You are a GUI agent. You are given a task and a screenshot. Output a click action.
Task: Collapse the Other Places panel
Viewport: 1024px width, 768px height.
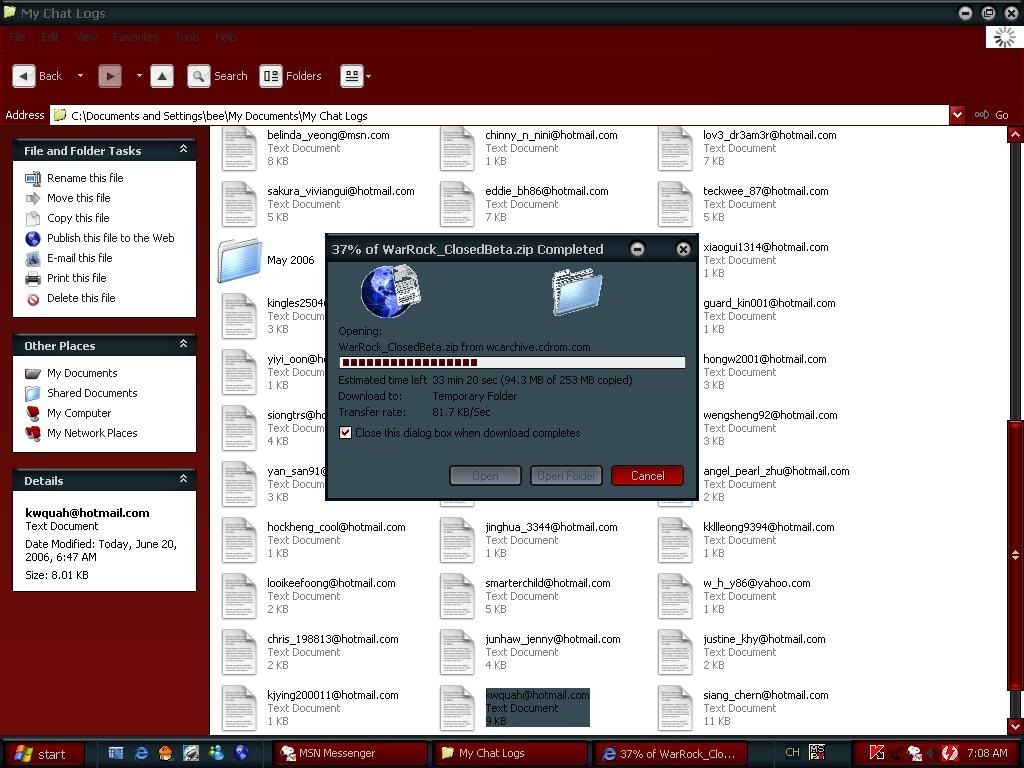click(183, 345)
